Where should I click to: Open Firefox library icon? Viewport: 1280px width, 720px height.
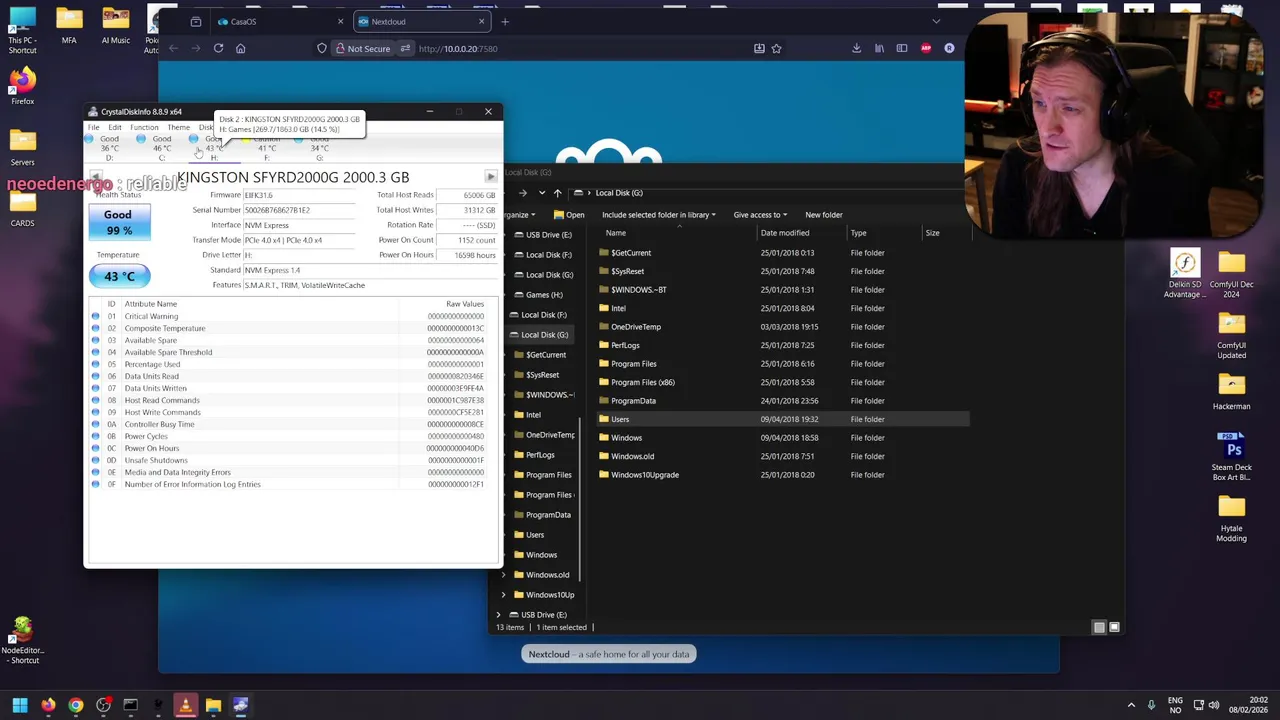[x=879, y=48]
